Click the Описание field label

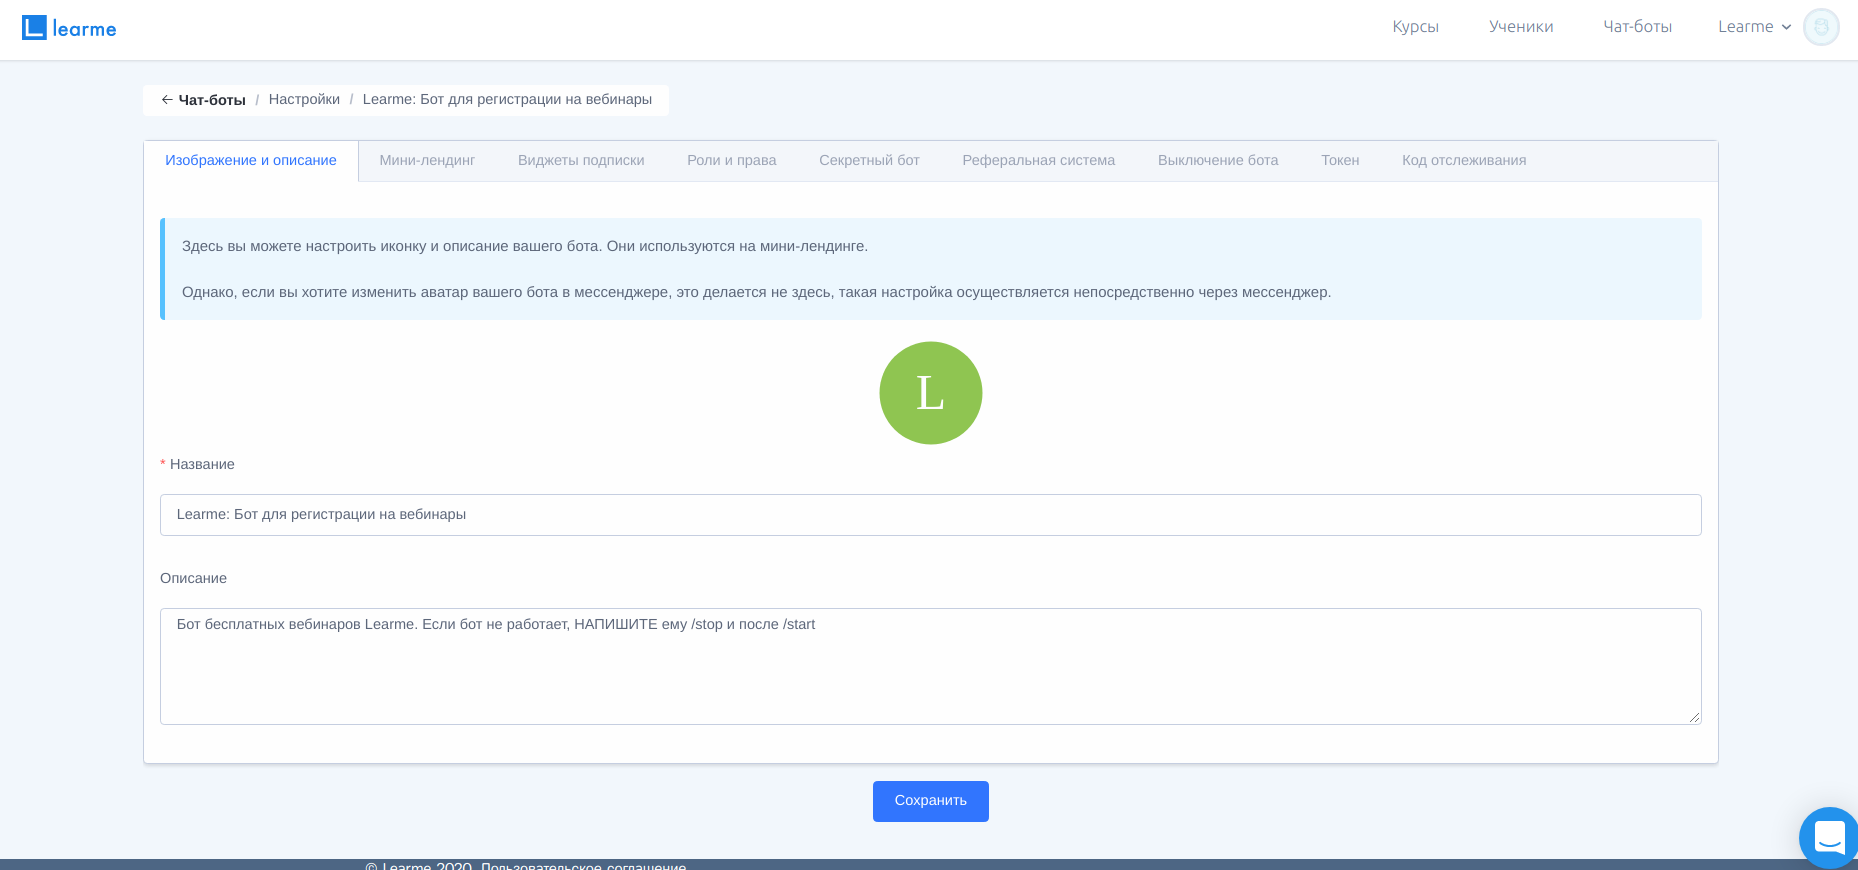193,578
